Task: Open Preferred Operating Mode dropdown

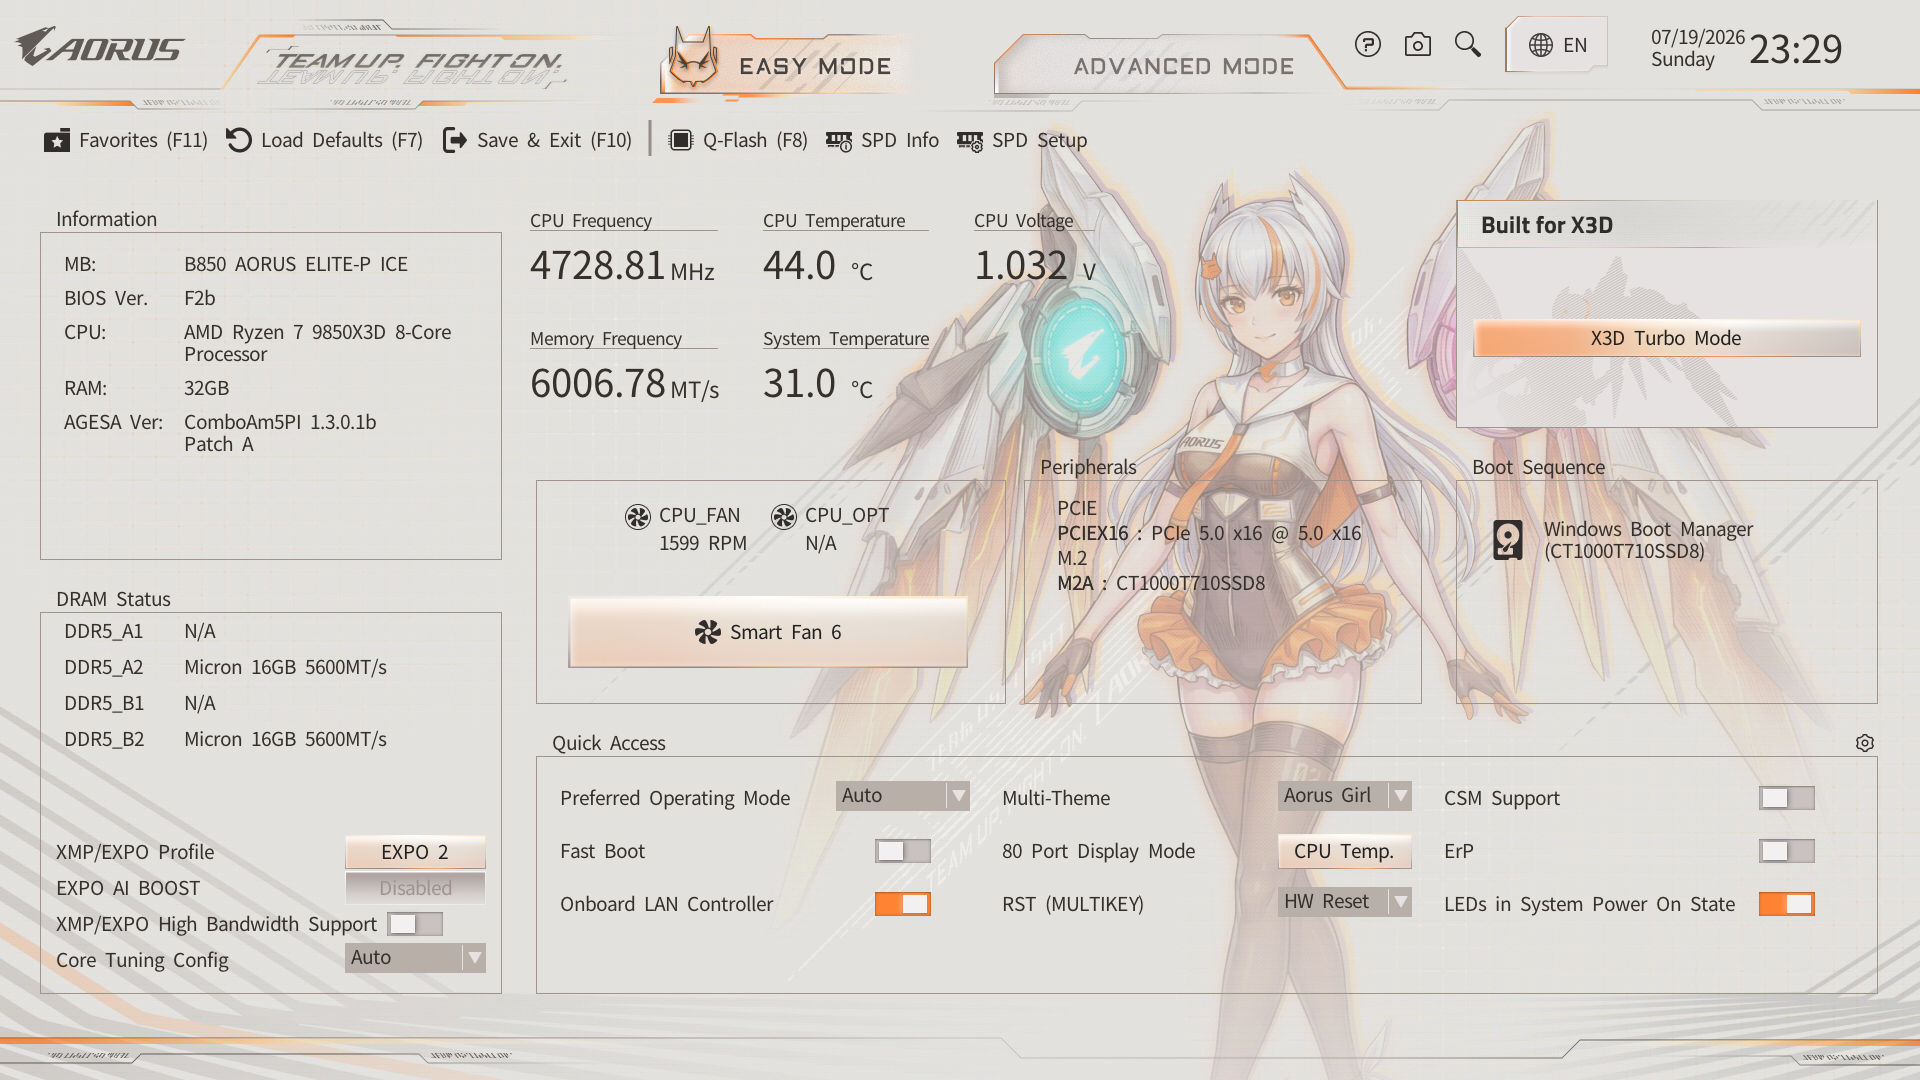Action: [902, 796]
